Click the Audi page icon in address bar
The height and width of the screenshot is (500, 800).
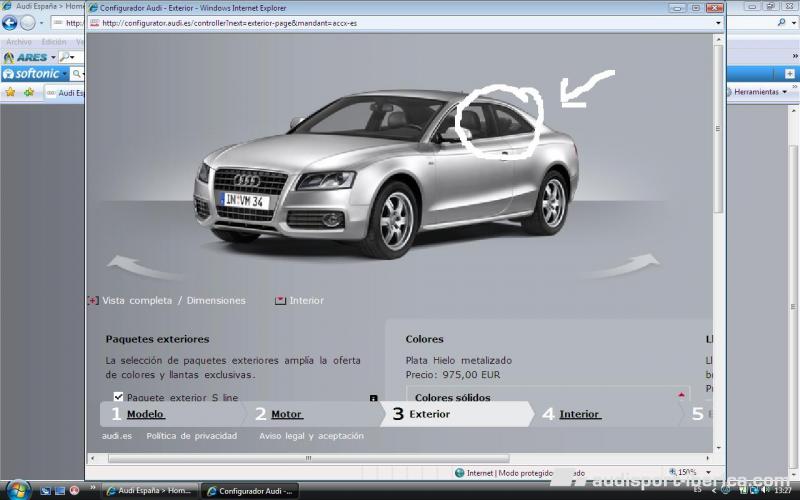(x=94, y=23)
